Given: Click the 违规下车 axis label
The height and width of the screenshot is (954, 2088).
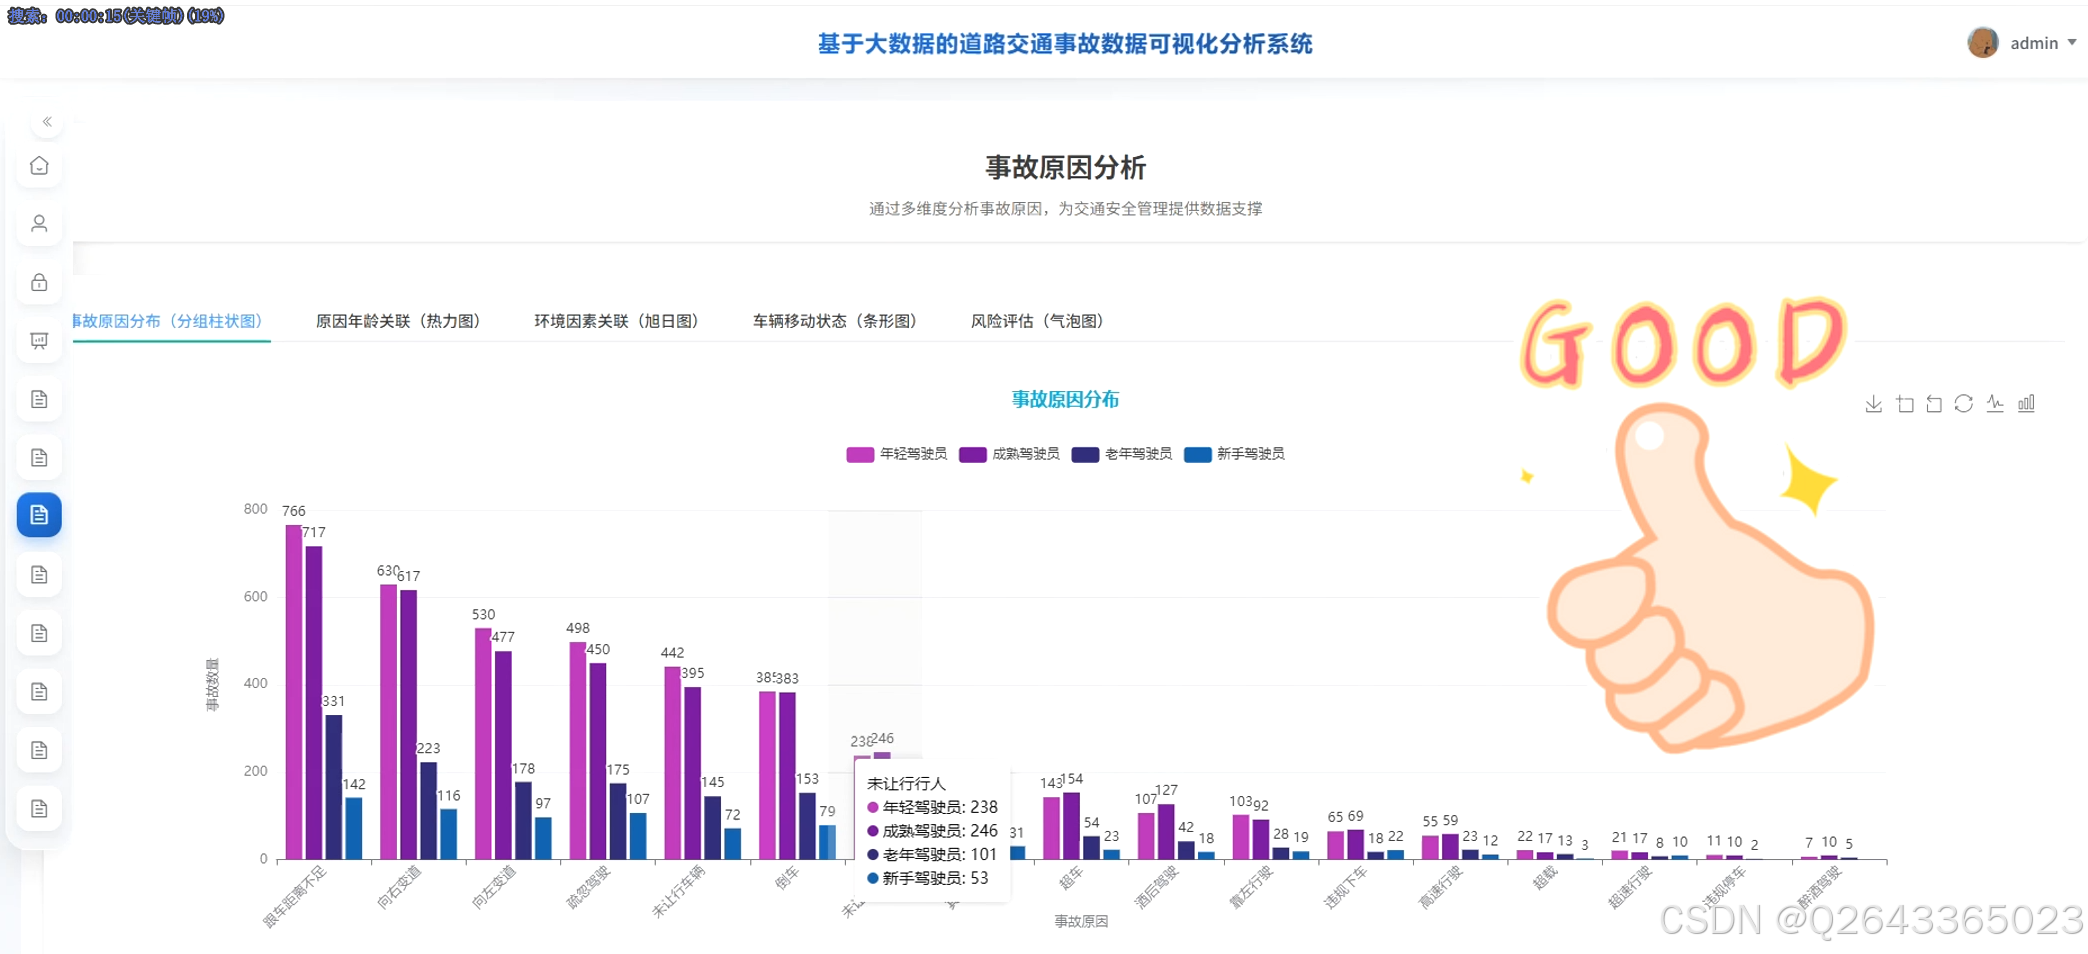Looking at the screenshot, I should click(1346, 887).
